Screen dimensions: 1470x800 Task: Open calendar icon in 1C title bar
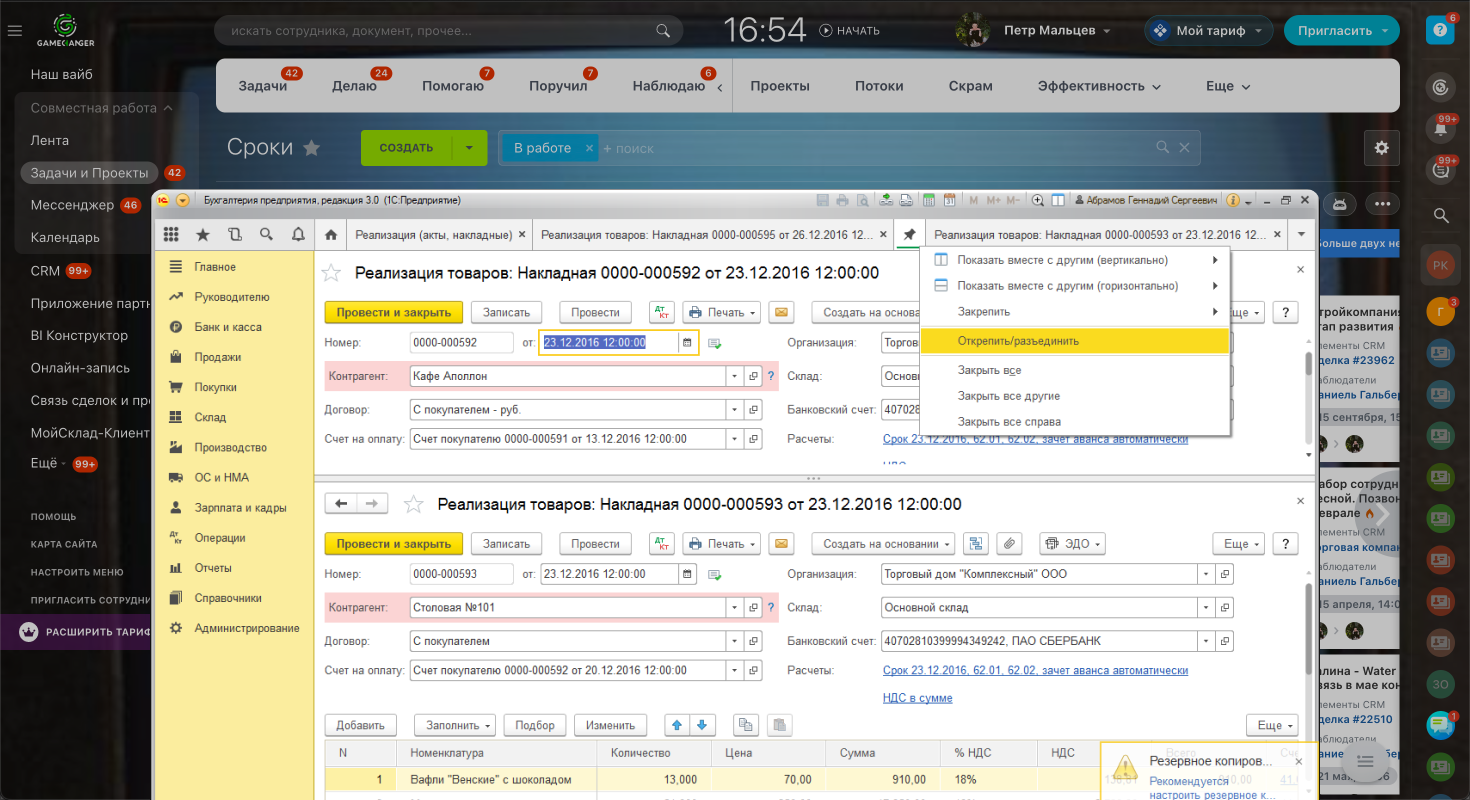[x=950, y=201]
